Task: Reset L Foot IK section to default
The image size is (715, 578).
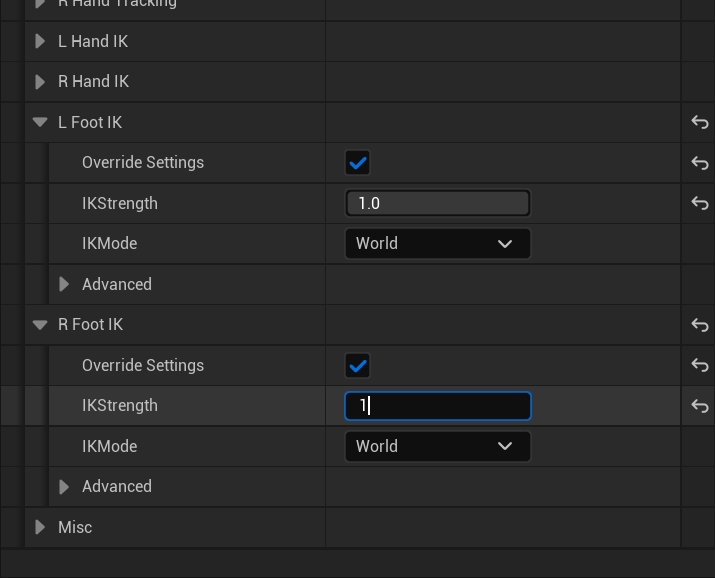Action: (x=699, y=122)
